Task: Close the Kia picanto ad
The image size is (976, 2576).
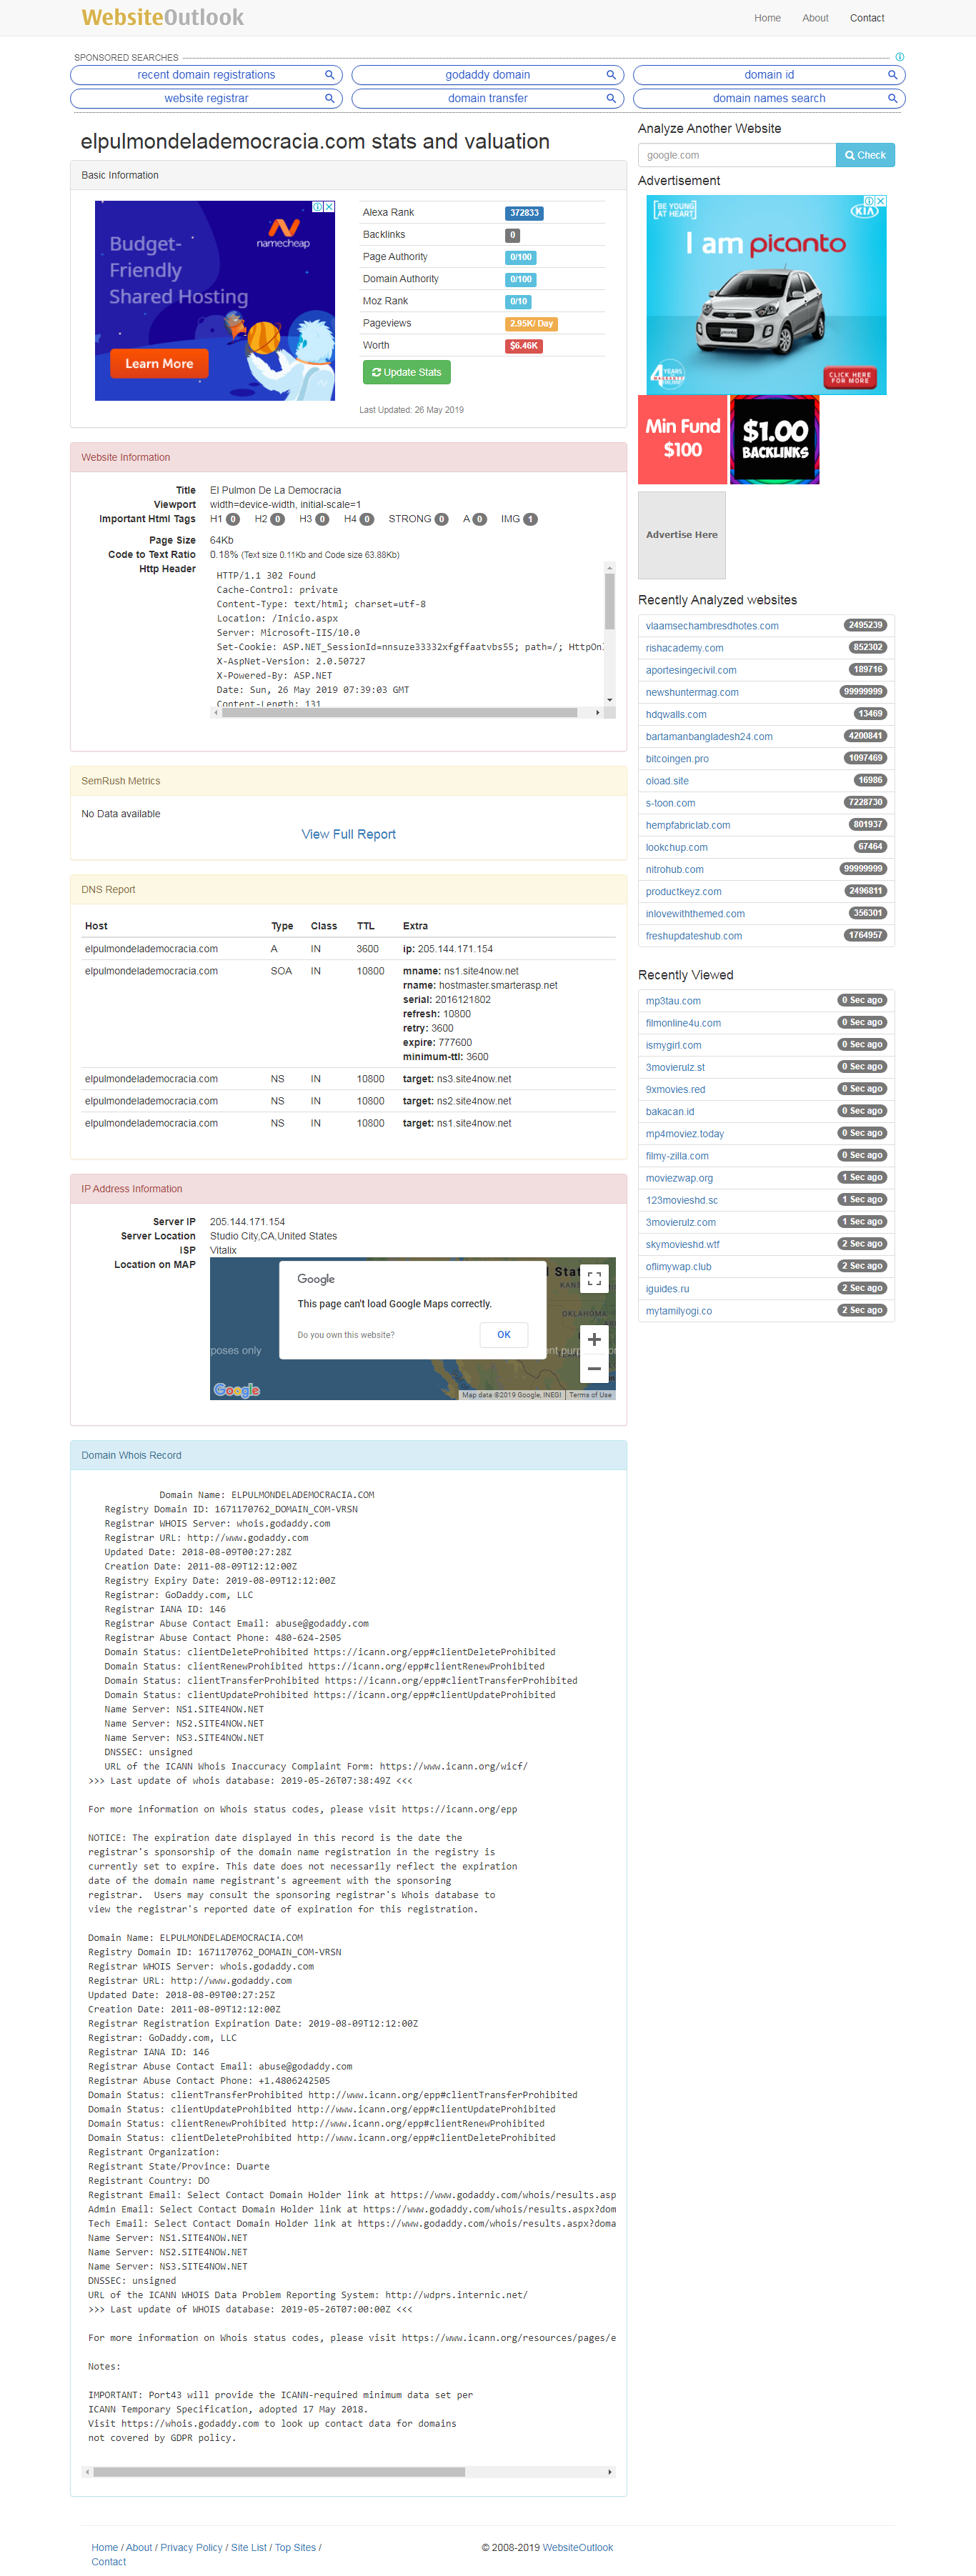Action: [881, 201]
